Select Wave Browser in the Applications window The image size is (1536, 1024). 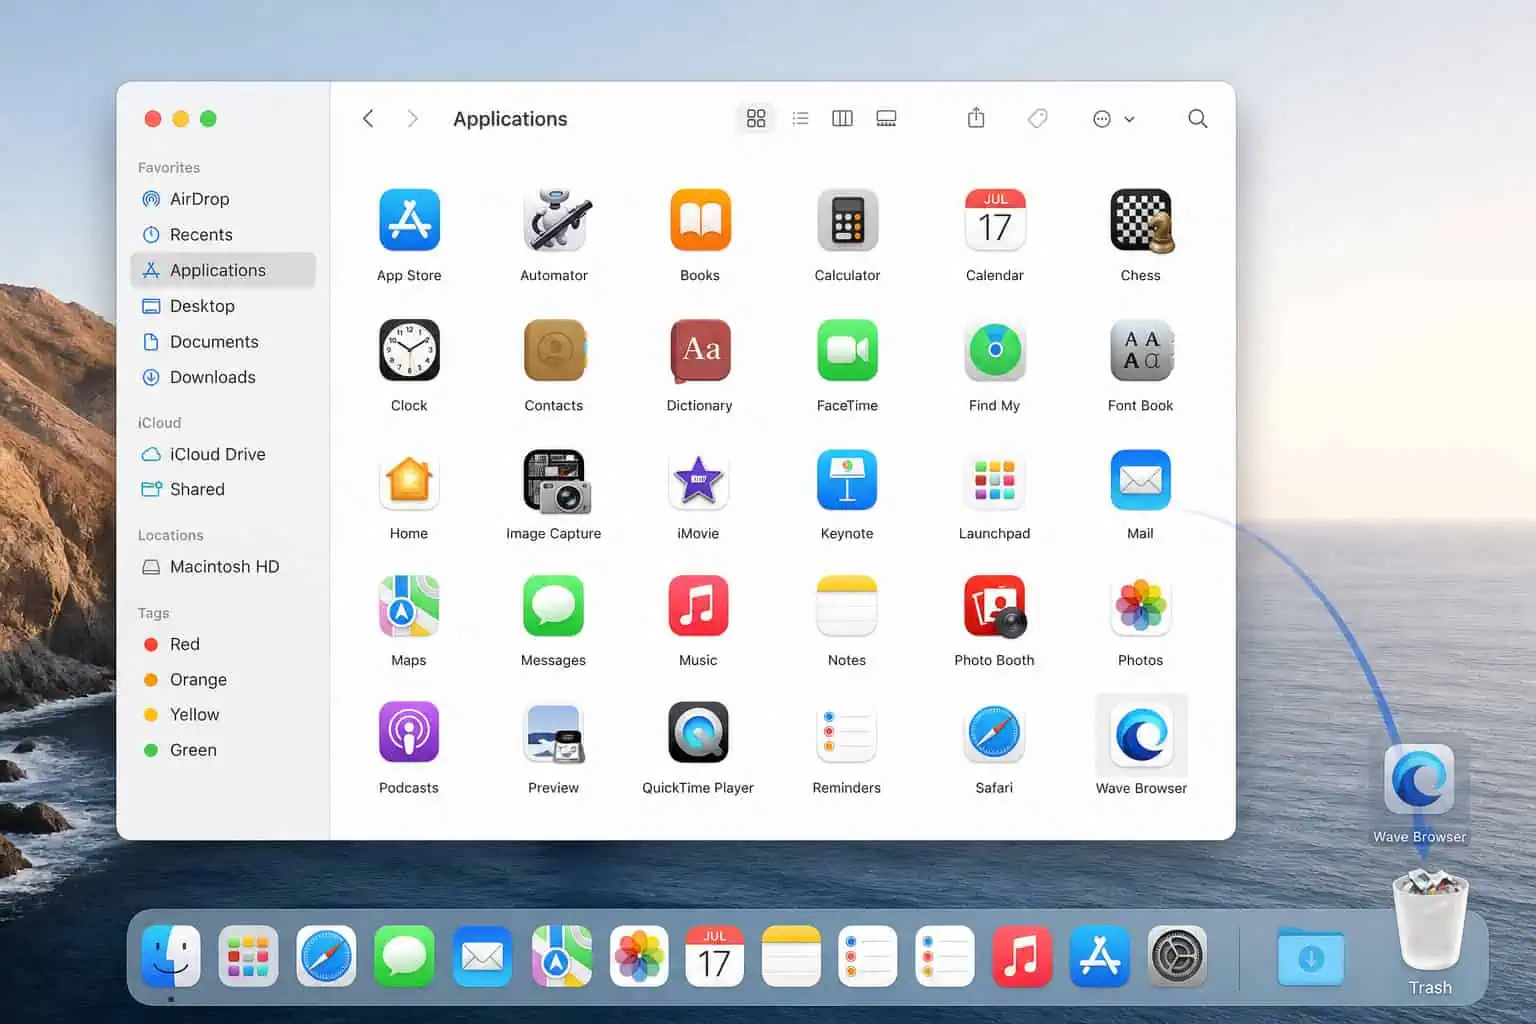tap(1141, 736)
